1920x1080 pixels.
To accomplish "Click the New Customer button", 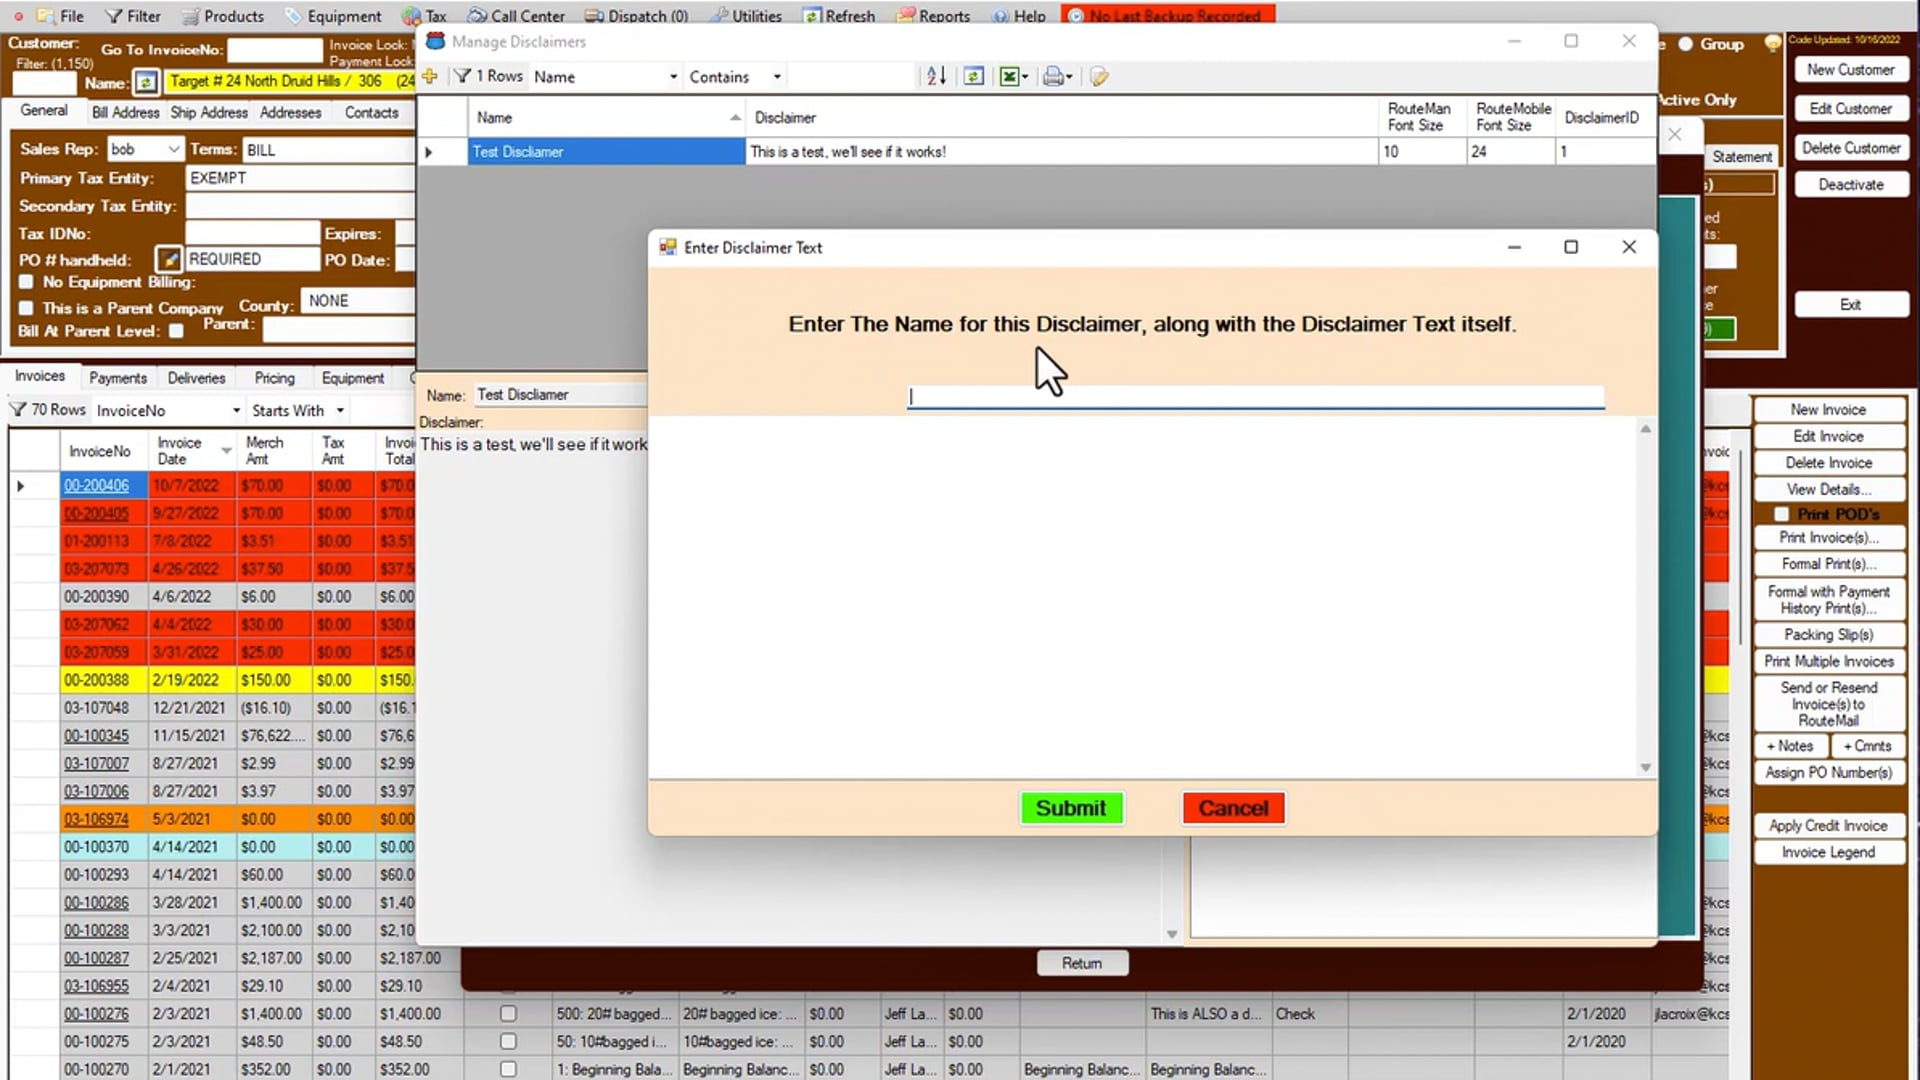I will pyautogui.click(x=1850, y=70).
